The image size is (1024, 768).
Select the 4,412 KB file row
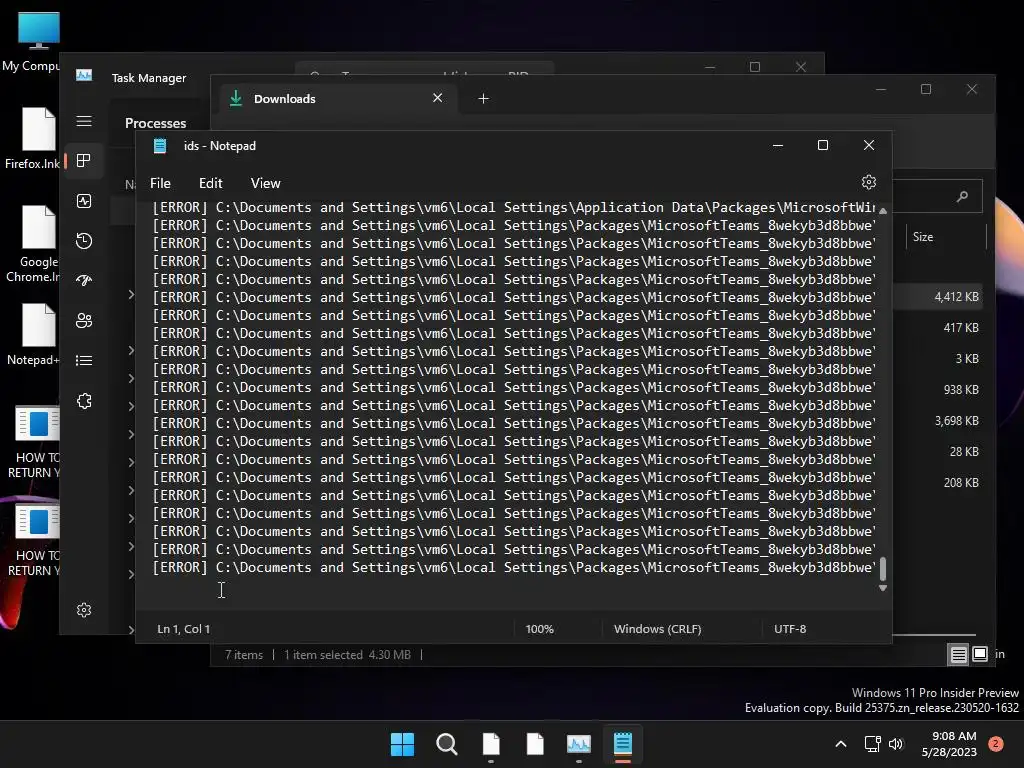pos(940,296)
